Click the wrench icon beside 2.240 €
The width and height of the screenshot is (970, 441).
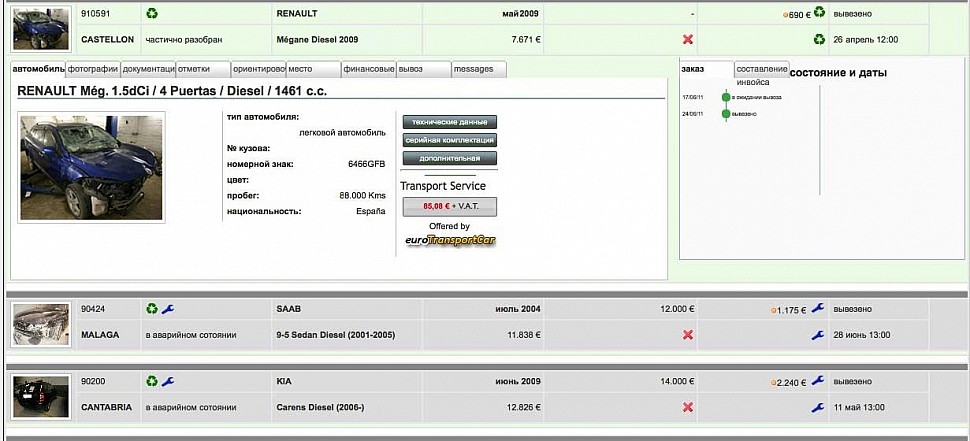(x=818, y=381)
